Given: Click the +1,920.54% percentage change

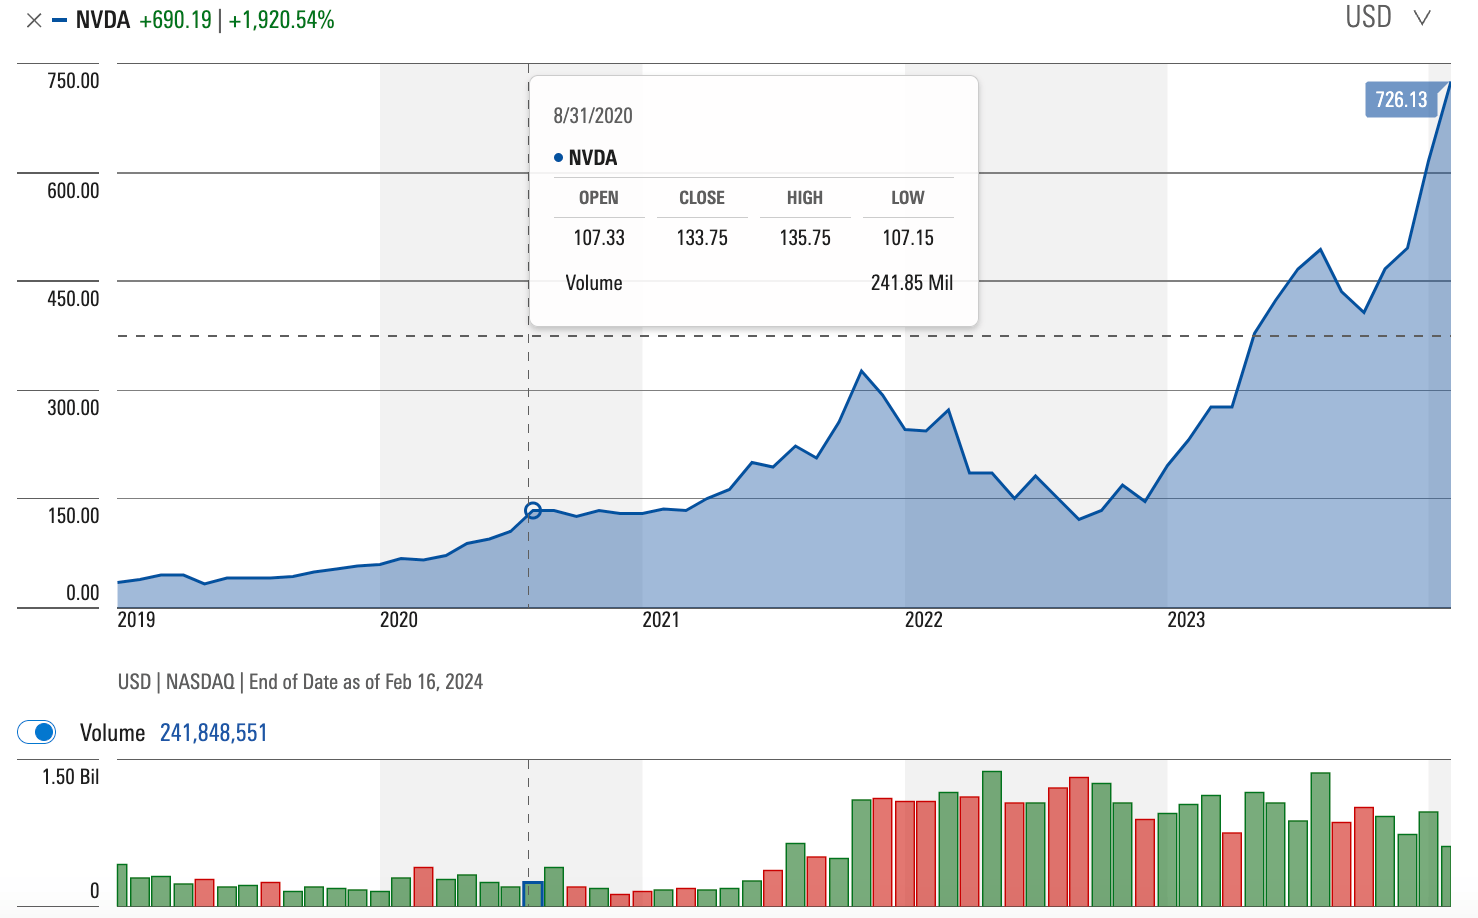Looking at the screenshot, I should (281, 20).
